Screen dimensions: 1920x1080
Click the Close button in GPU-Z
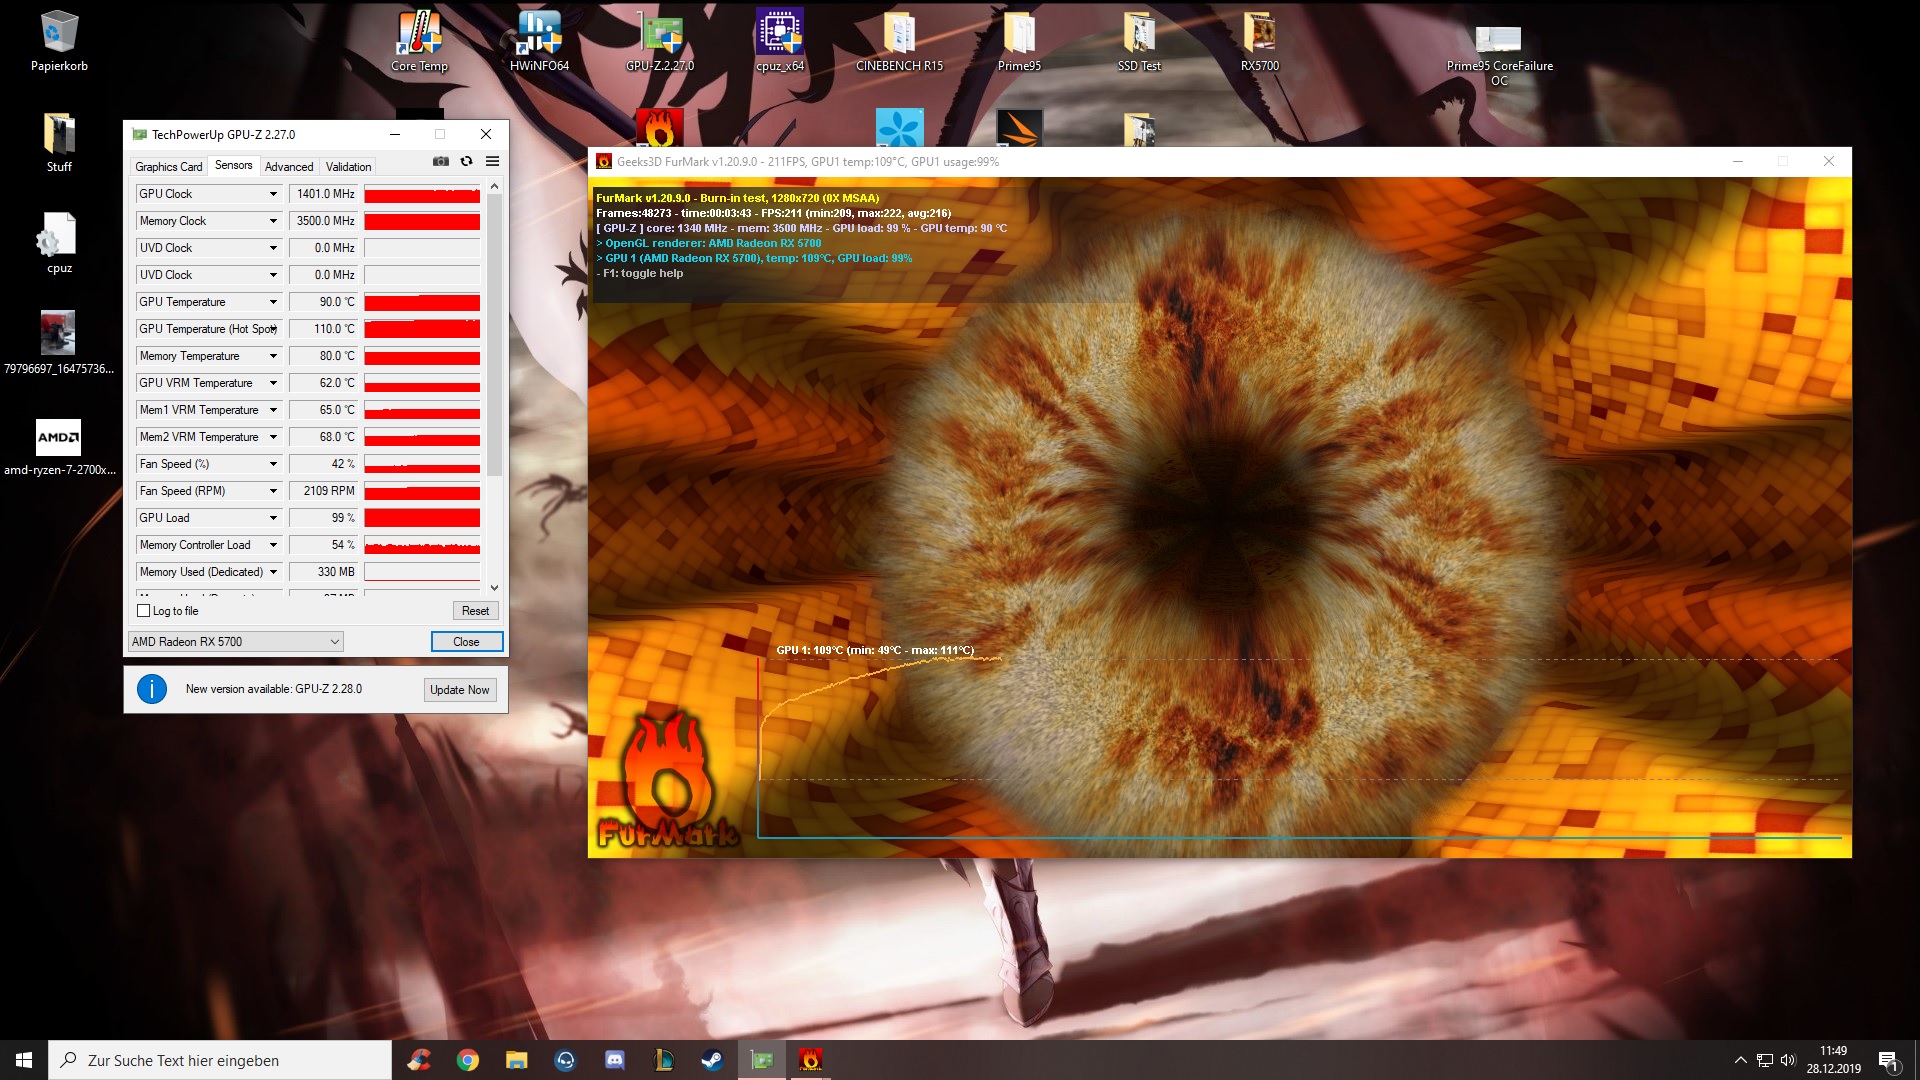pos(466,642)
